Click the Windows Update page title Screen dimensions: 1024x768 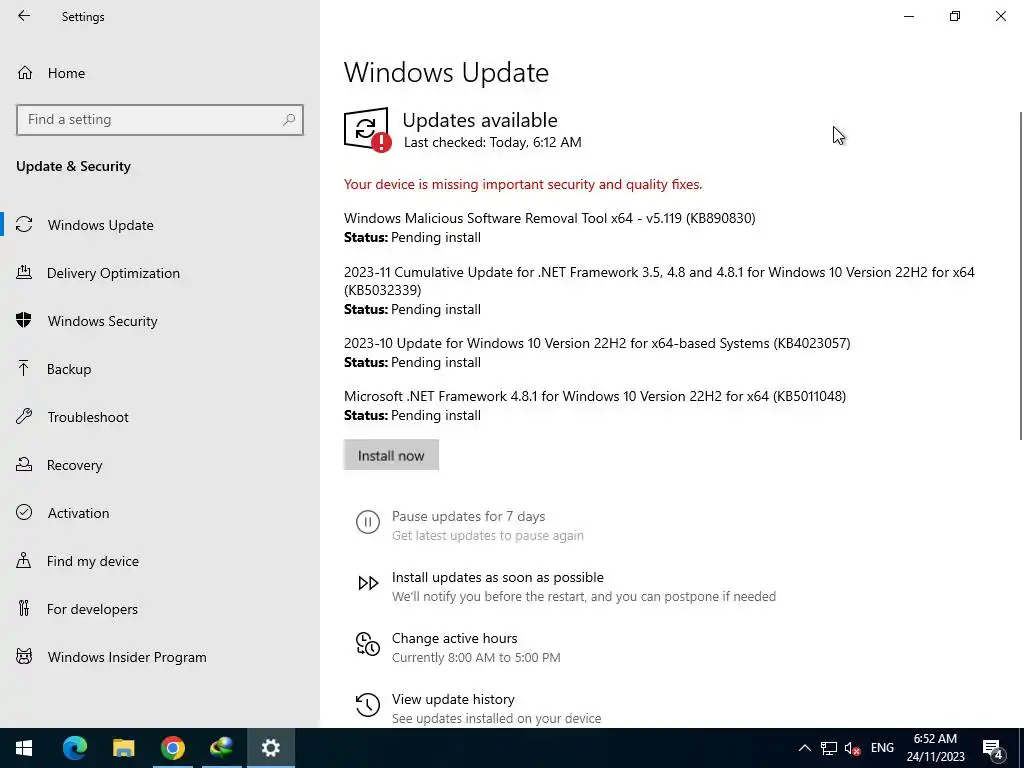pos(446,72)
